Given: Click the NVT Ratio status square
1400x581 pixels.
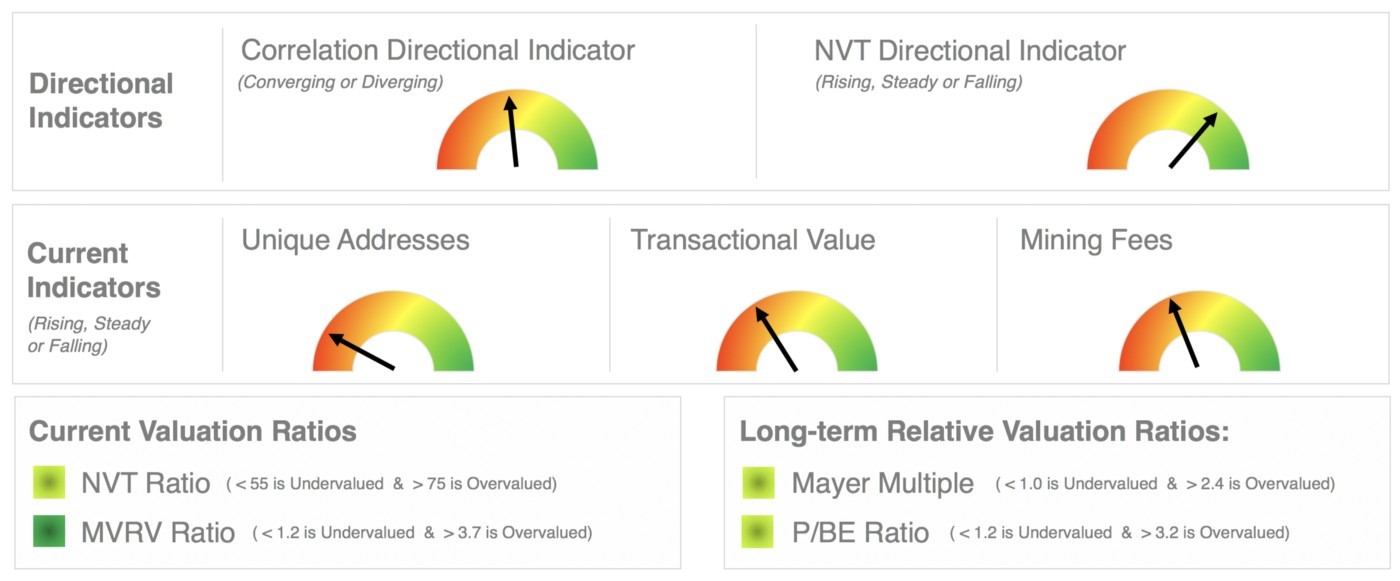Looking at the screenshot, I should 48,483.
